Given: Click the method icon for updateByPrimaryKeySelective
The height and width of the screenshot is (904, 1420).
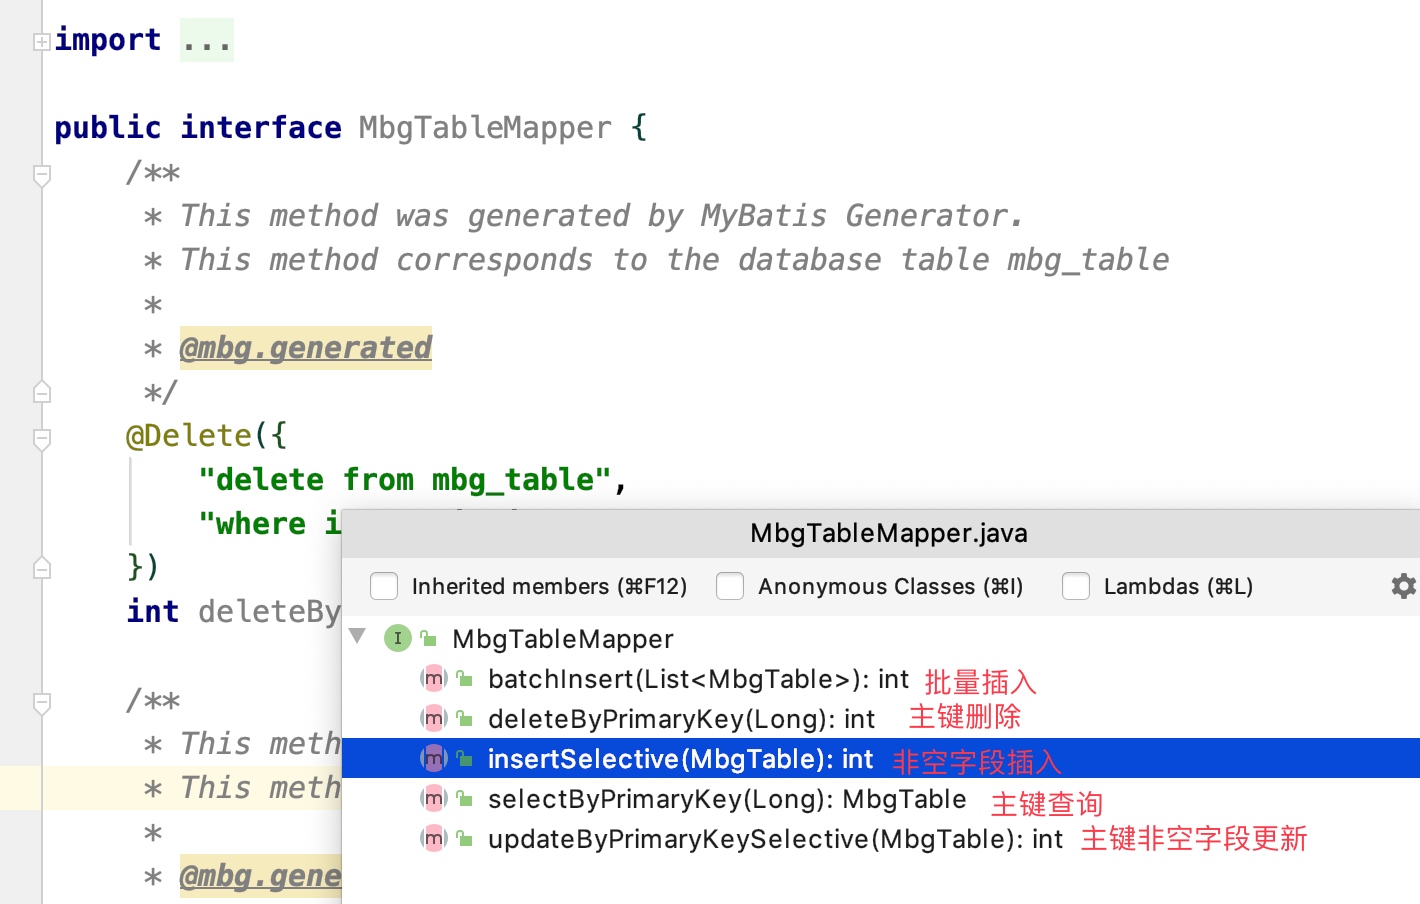Looking at the screenshot, I should coord(433,838).
